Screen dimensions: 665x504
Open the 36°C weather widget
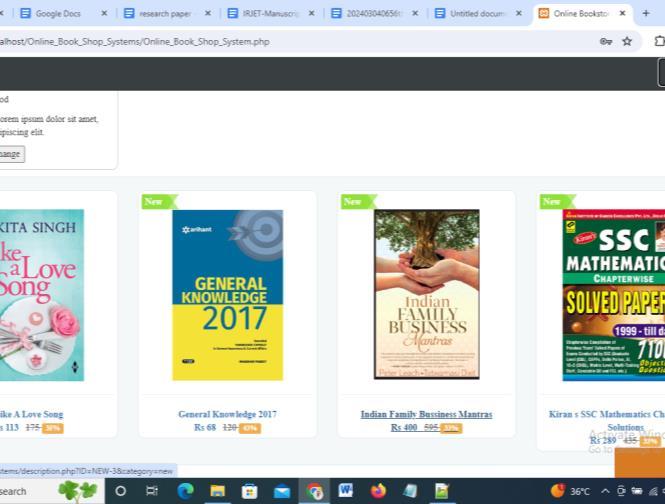[570, 491]
